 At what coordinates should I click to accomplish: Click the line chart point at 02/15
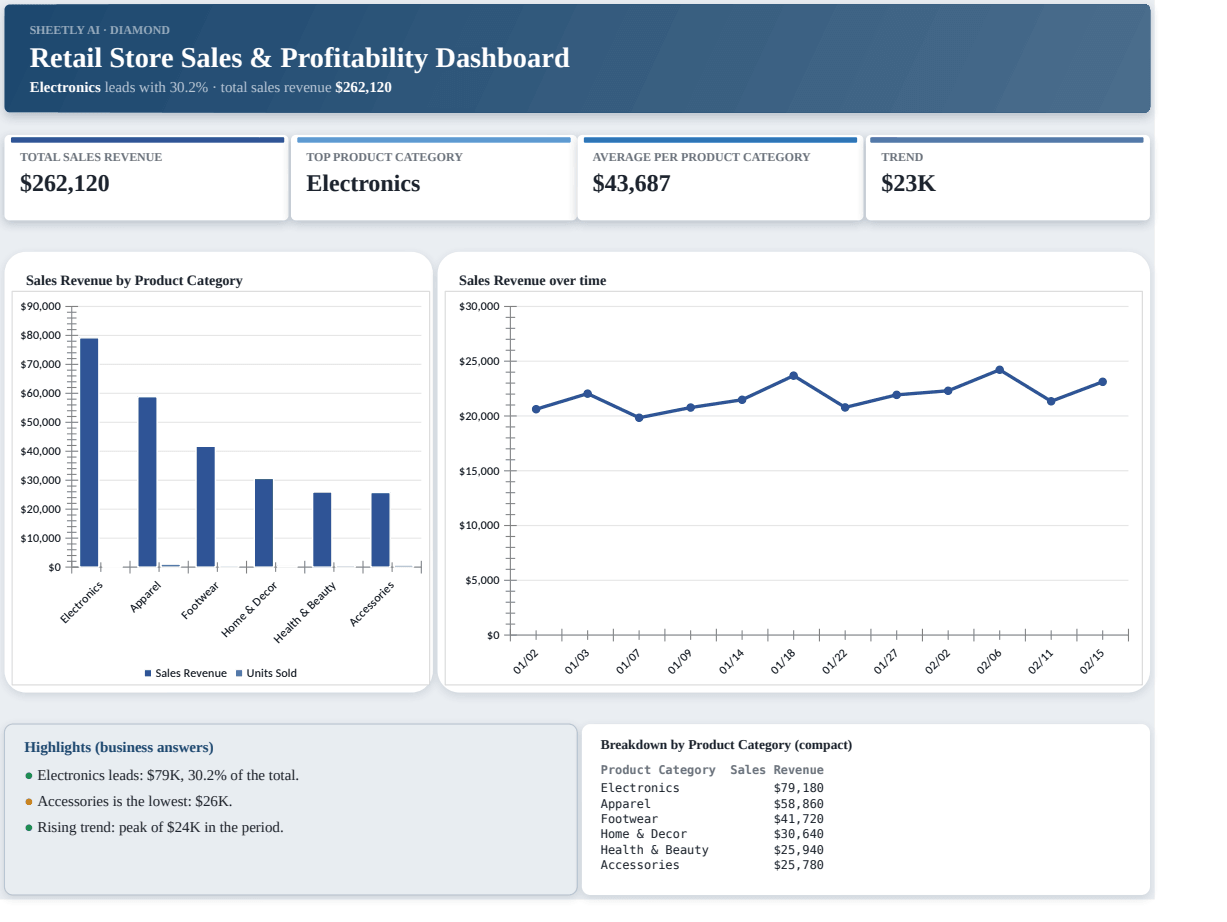click(x=1102, y=381)
